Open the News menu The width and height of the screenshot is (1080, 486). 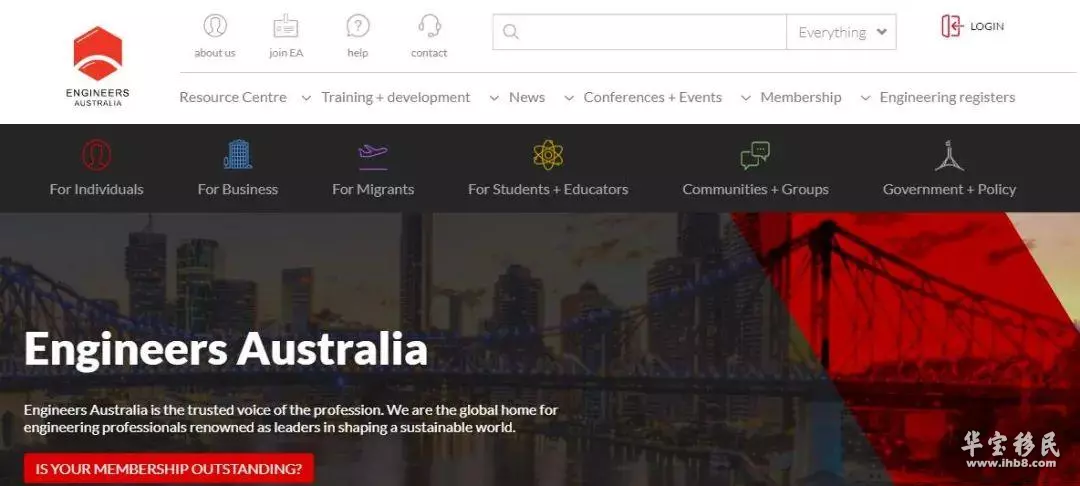click(x=527, y=98)
